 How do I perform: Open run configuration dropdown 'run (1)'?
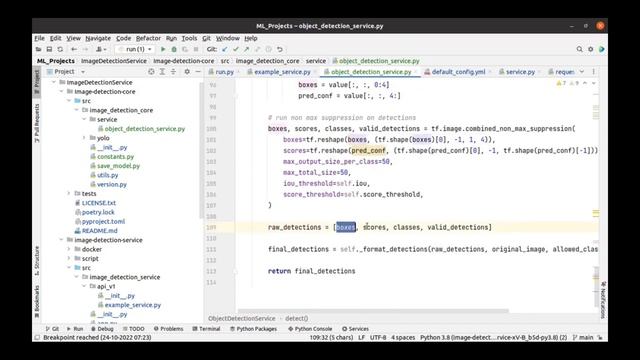click(x=135, y=49)
